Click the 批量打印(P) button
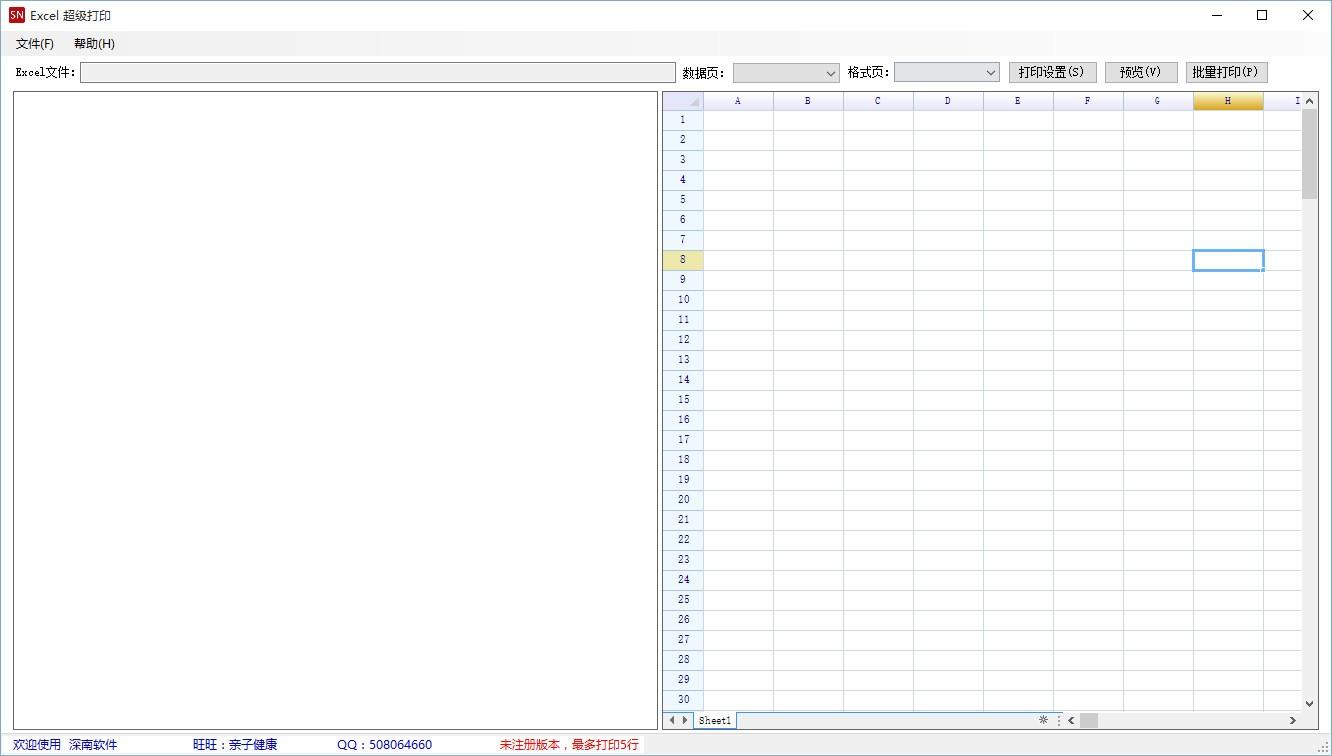This screenshot has height=756, width=1332. click(x=1226, y=72)
